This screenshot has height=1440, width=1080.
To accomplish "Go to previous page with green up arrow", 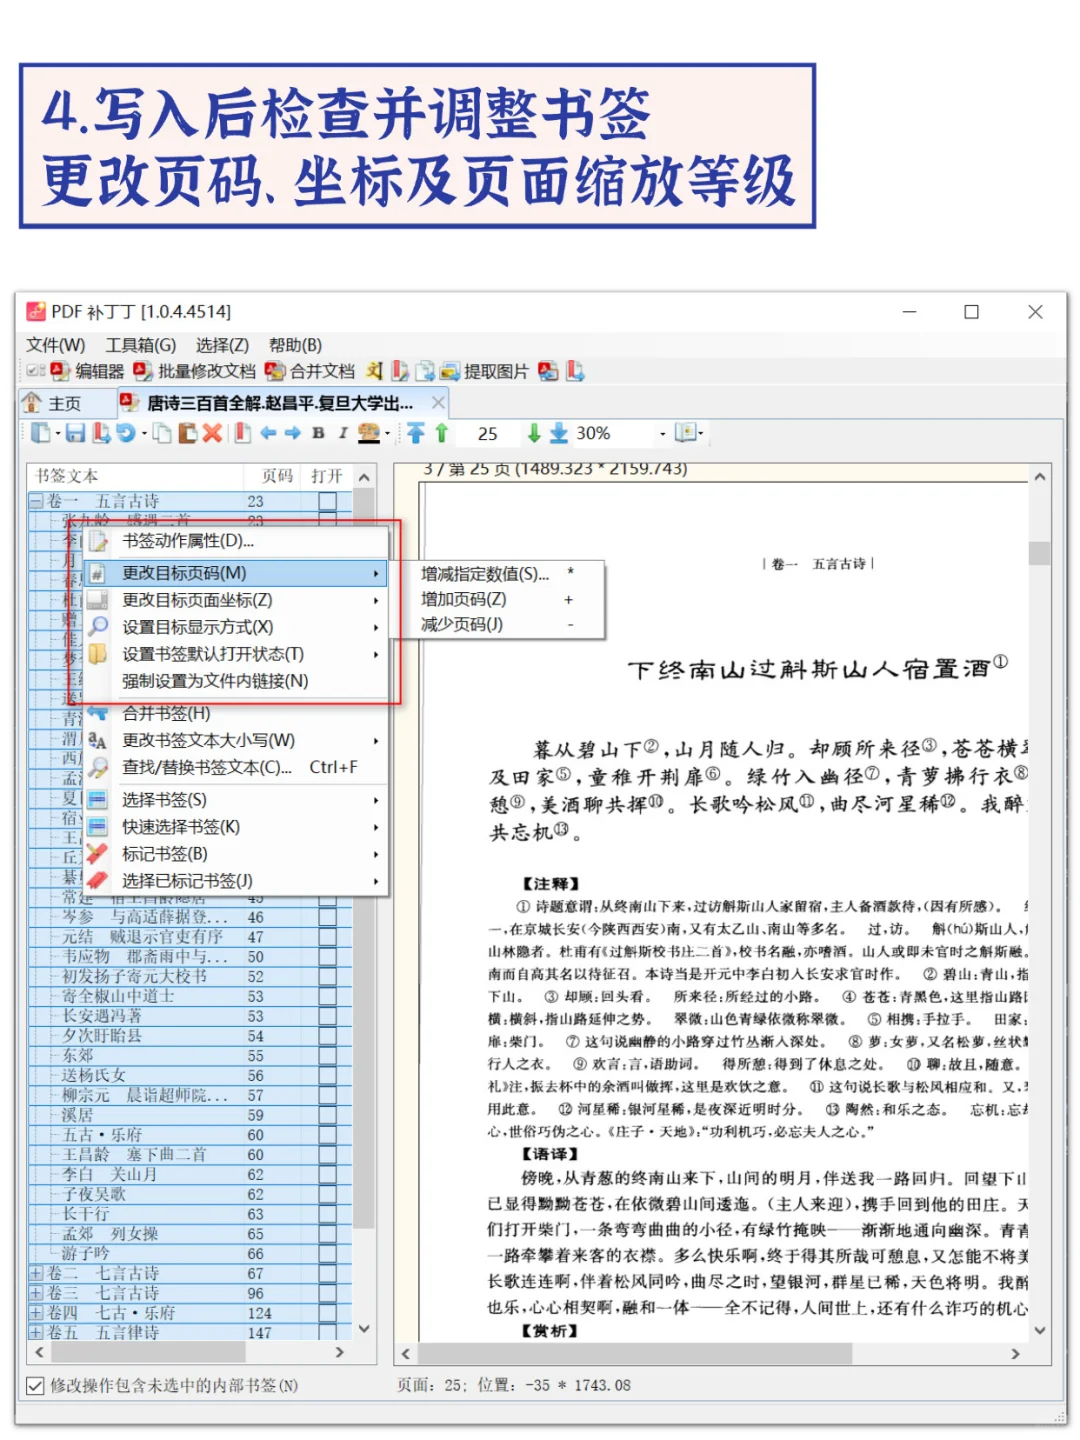I will (441, 433).
